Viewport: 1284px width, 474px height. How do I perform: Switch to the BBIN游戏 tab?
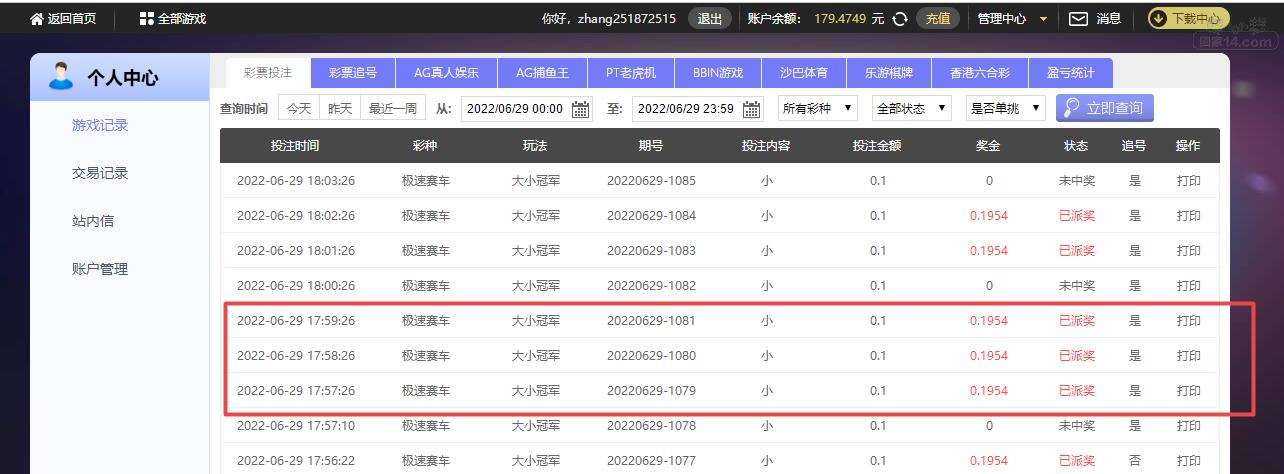[x=718, y=73]
